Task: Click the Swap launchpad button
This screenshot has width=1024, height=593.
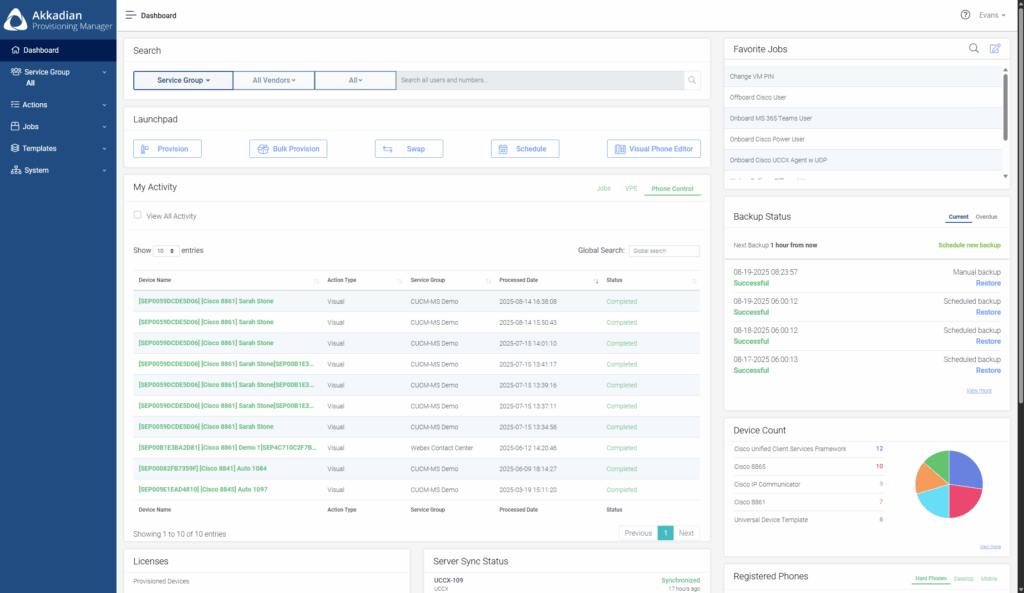Action: pos(409,149)
